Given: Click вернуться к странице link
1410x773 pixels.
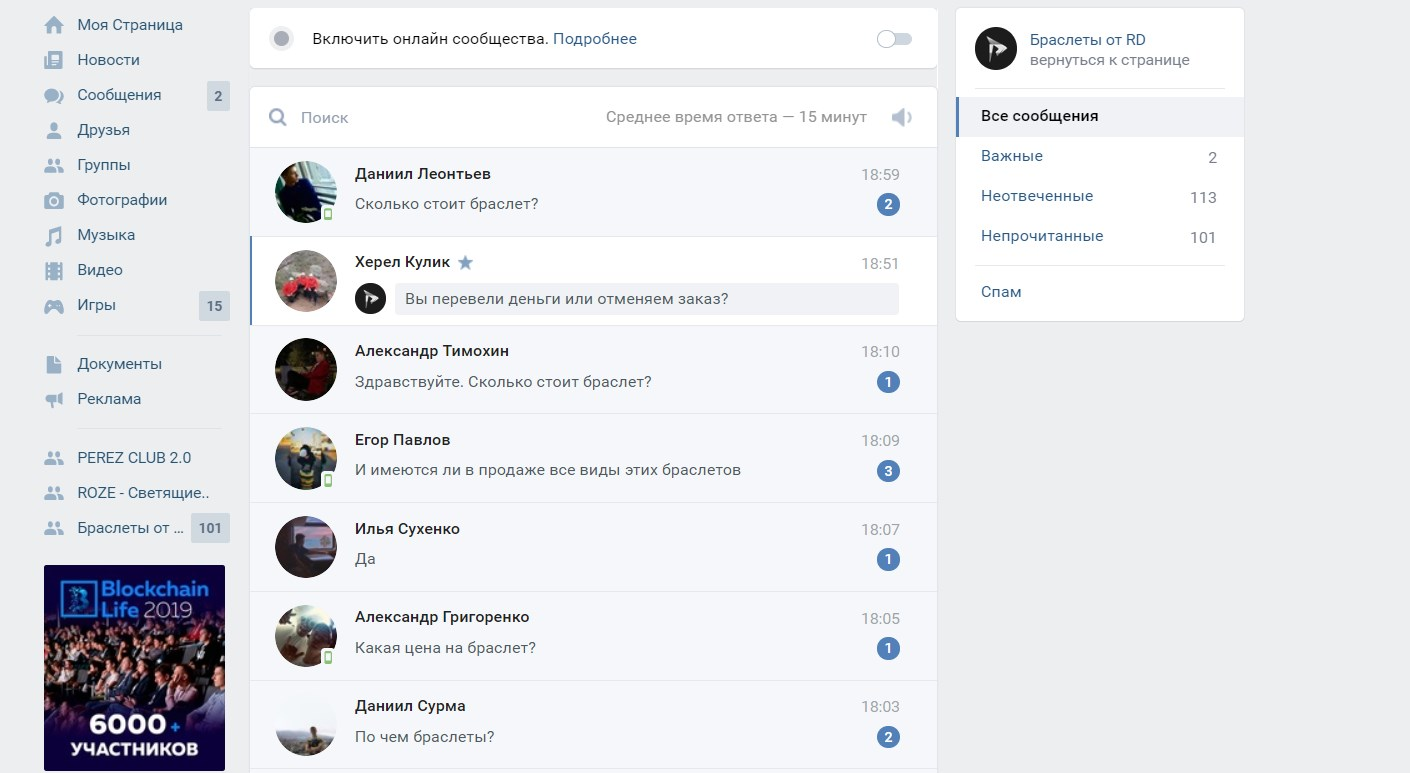Looking at the screenshot, I should pyautogui.click(x=1110, y=60).
